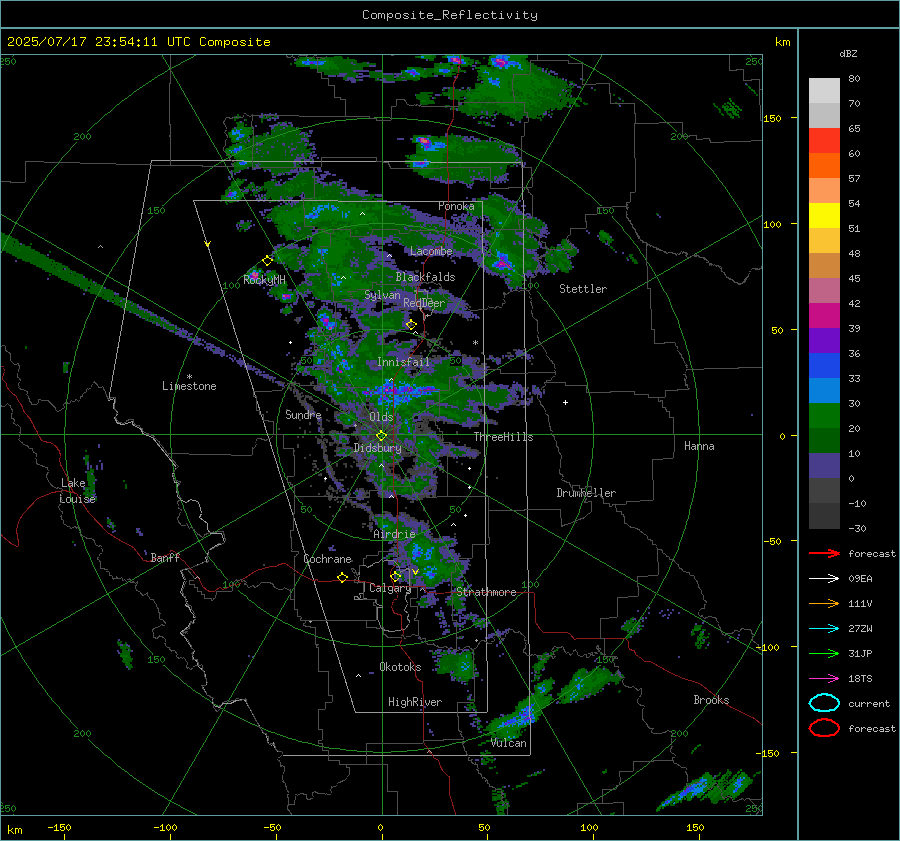Click the Olds town label

pyautogui.click(x=381, y=417)
